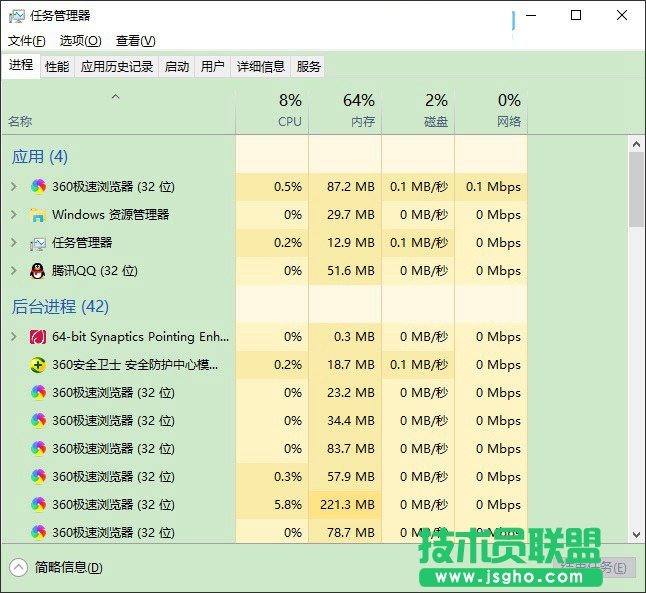Click the vertical scrollbar down arrow
The image size is (646, 593).
(x=636, y=535)
